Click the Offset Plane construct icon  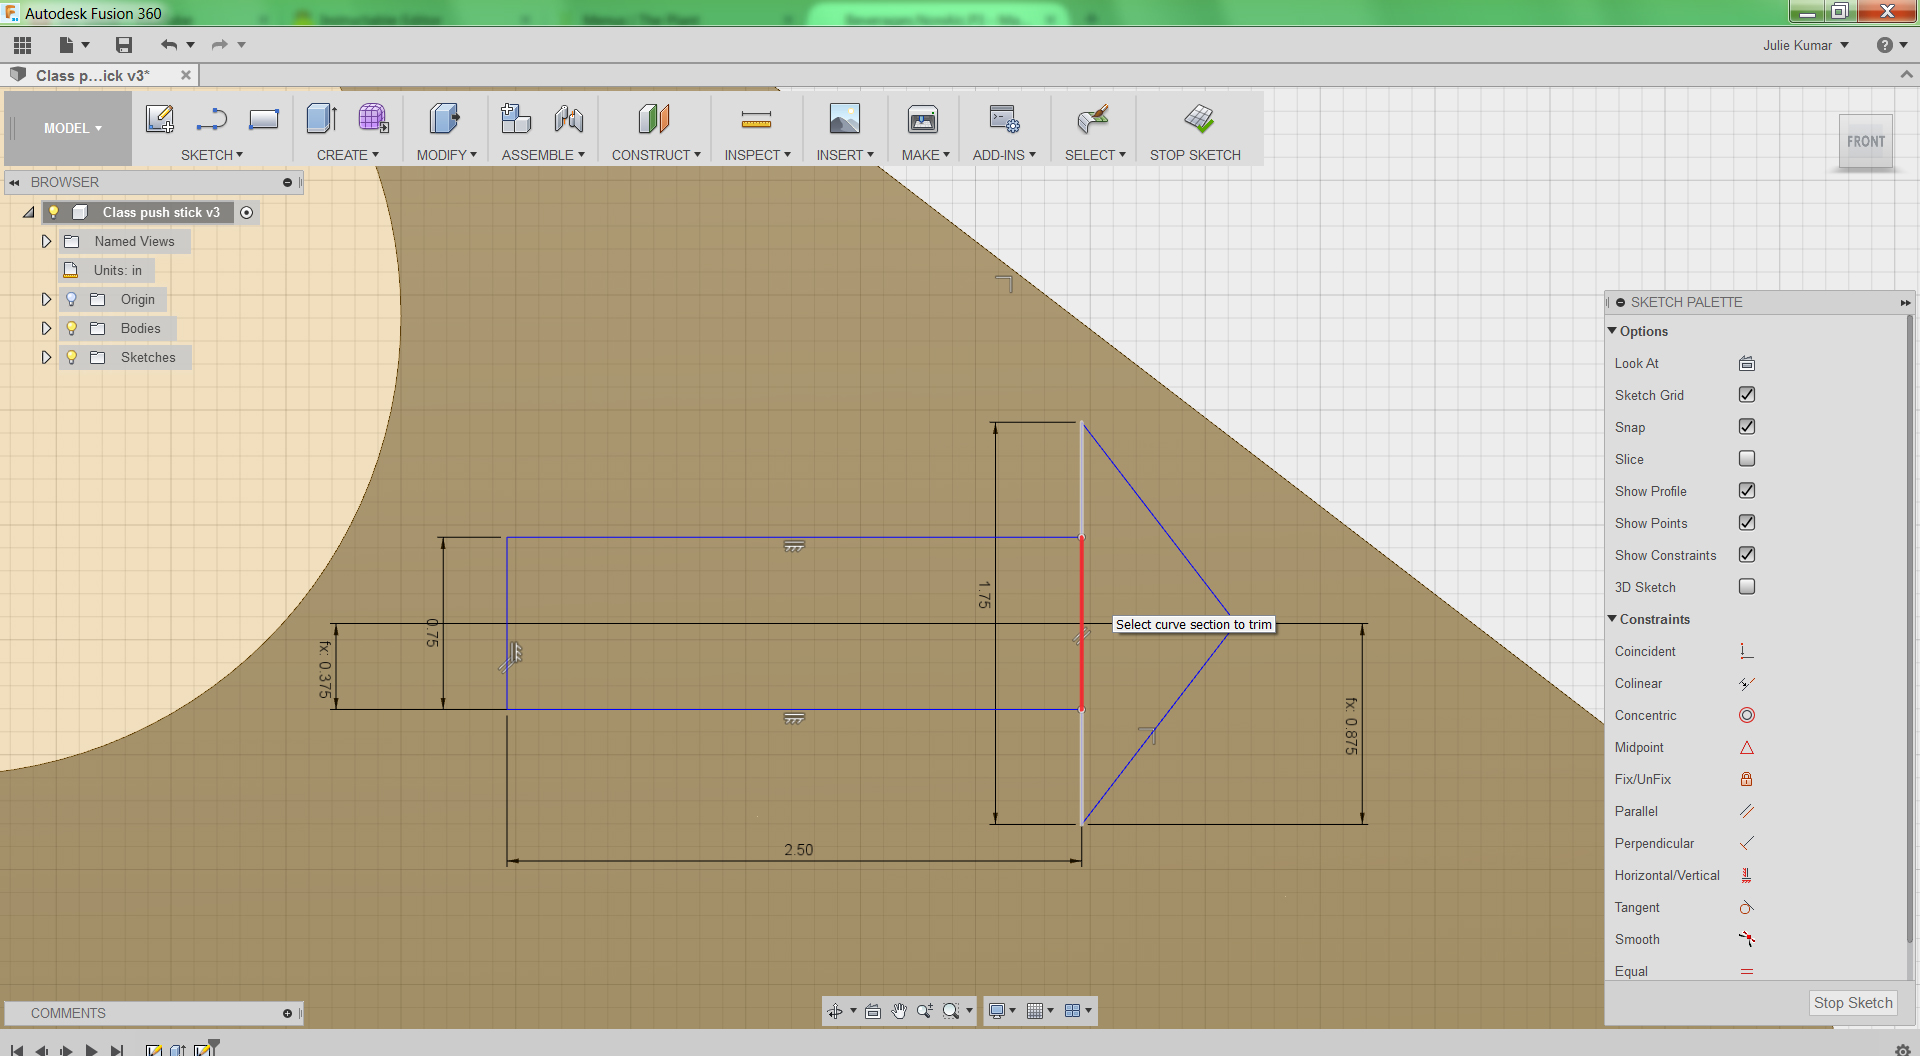click(654, 119)
